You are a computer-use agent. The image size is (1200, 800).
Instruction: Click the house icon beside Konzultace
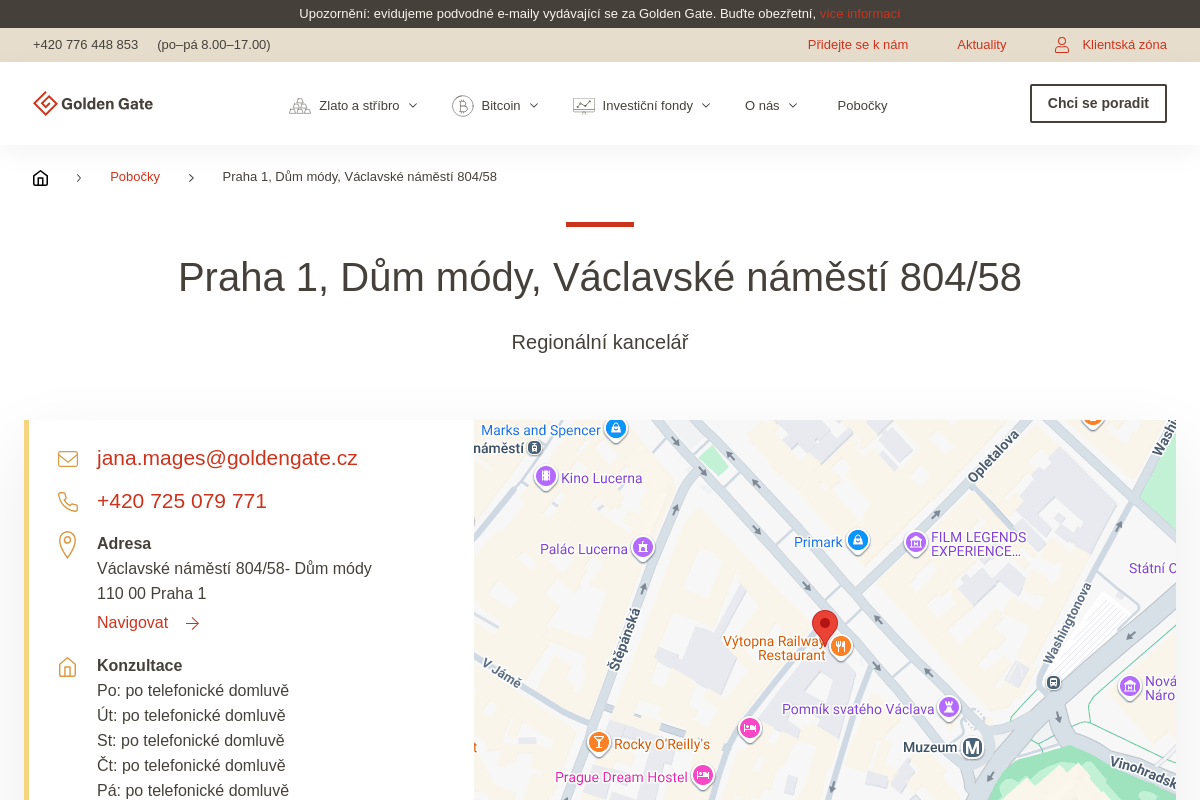pyautogui.click(x=67, y=667)
